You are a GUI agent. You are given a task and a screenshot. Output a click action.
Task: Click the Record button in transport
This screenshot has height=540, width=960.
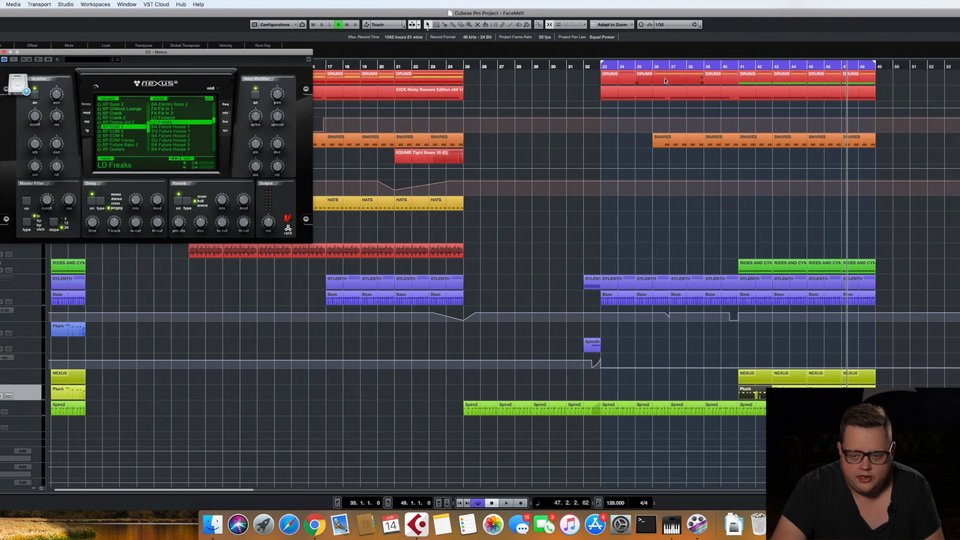[520, 503]
